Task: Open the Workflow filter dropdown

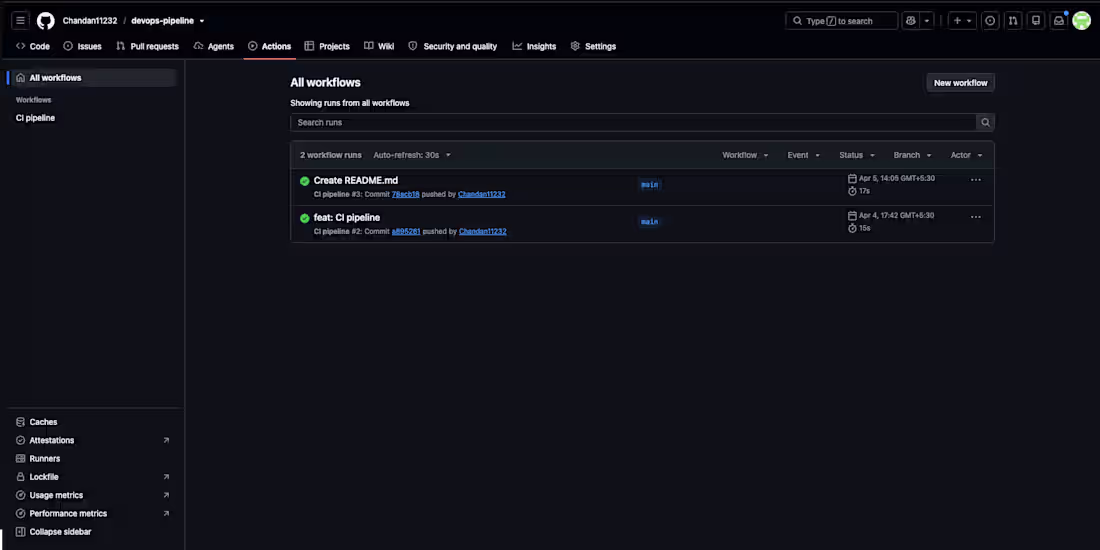Action: pos(745,155)
